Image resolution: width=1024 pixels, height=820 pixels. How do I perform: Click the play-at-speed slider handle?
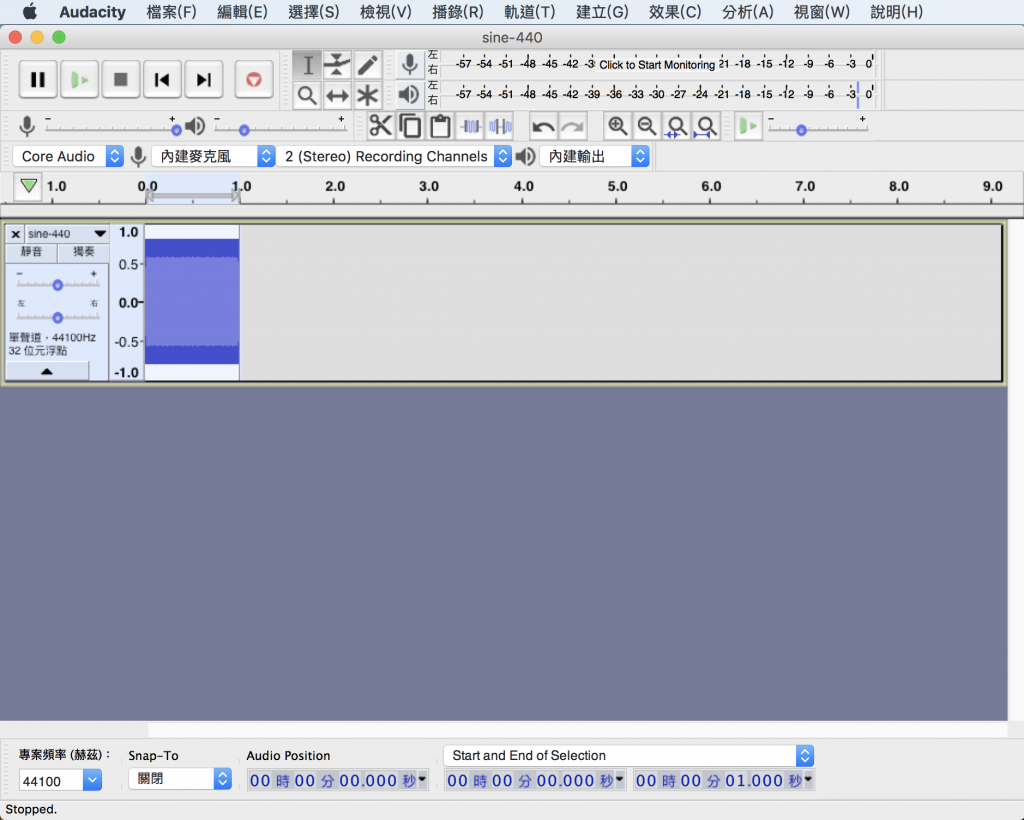[801, 130]
